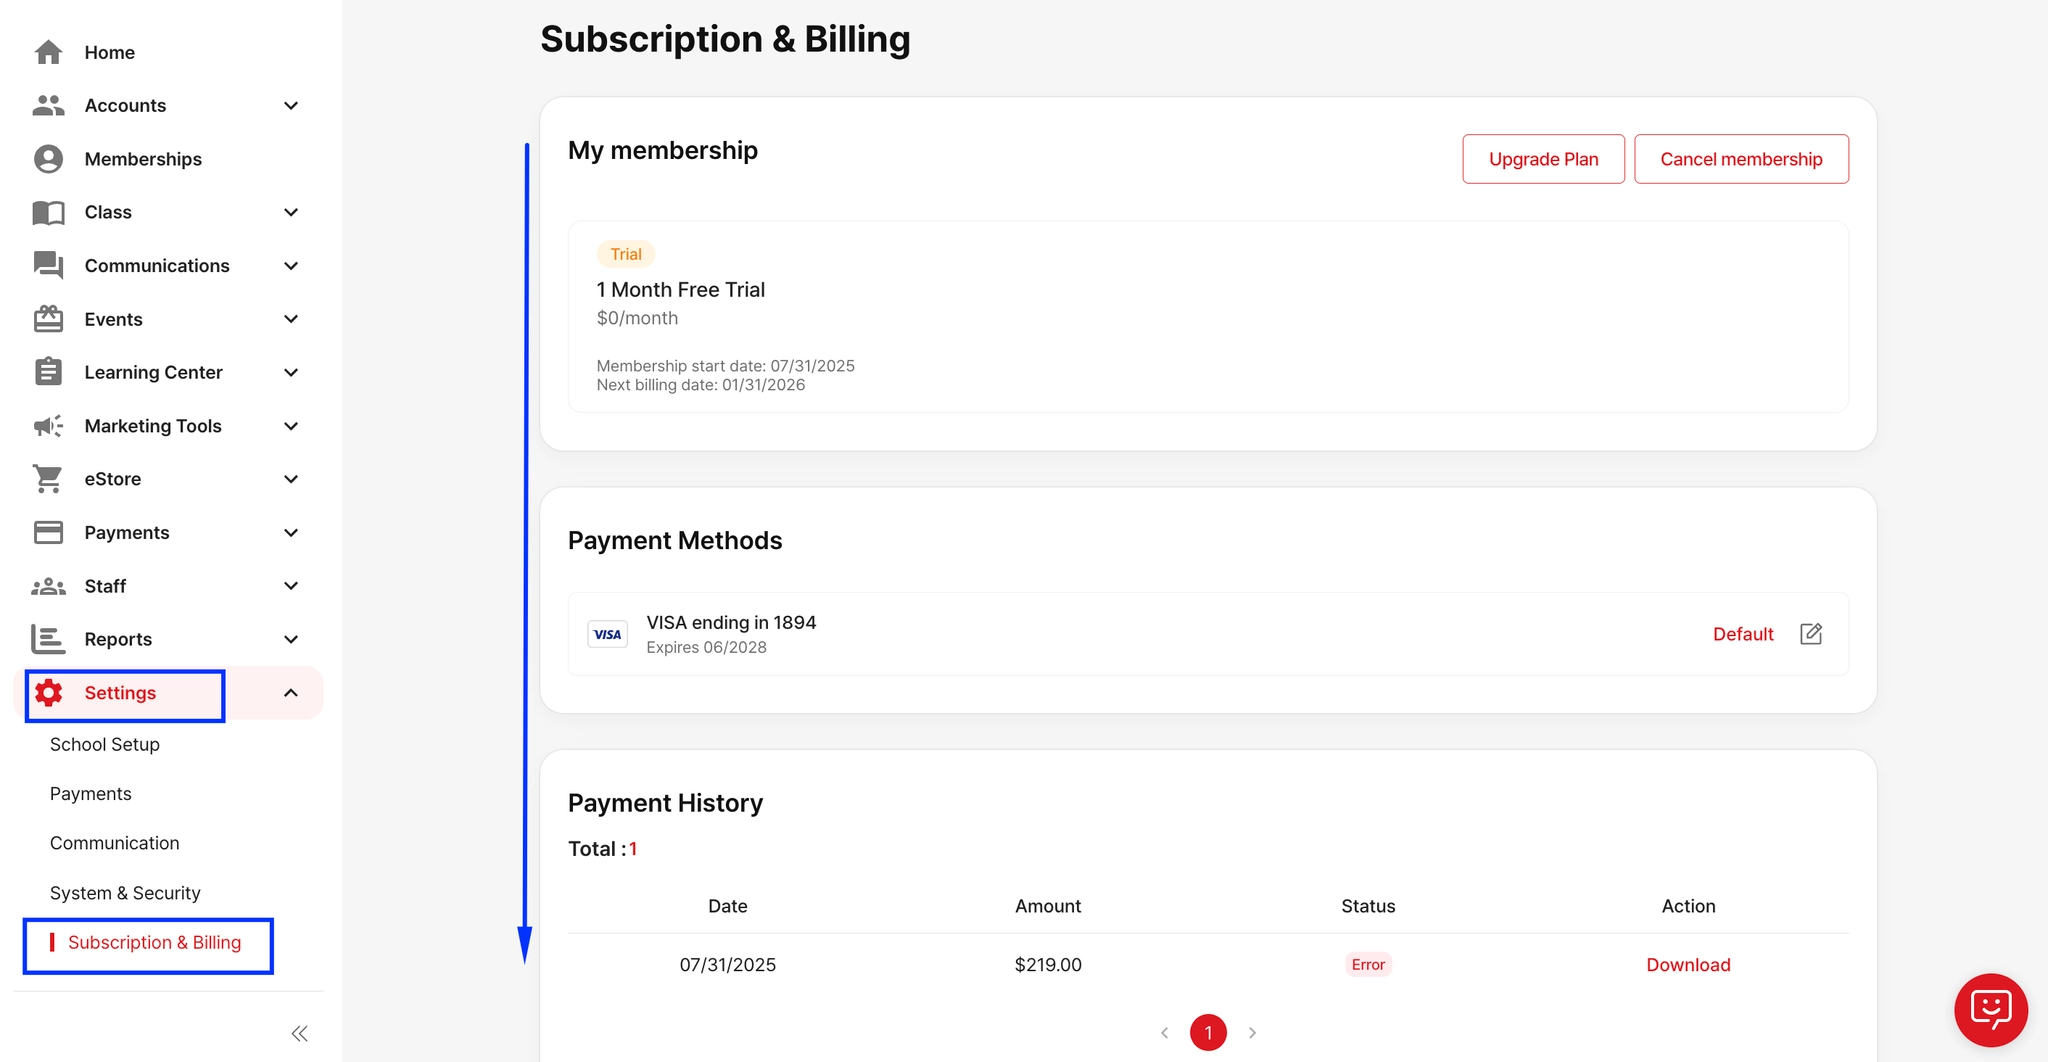This screenshot has height=1062, width=2048.
Task: Open the chat support bubble icon
Action: coord(1990,1010)
